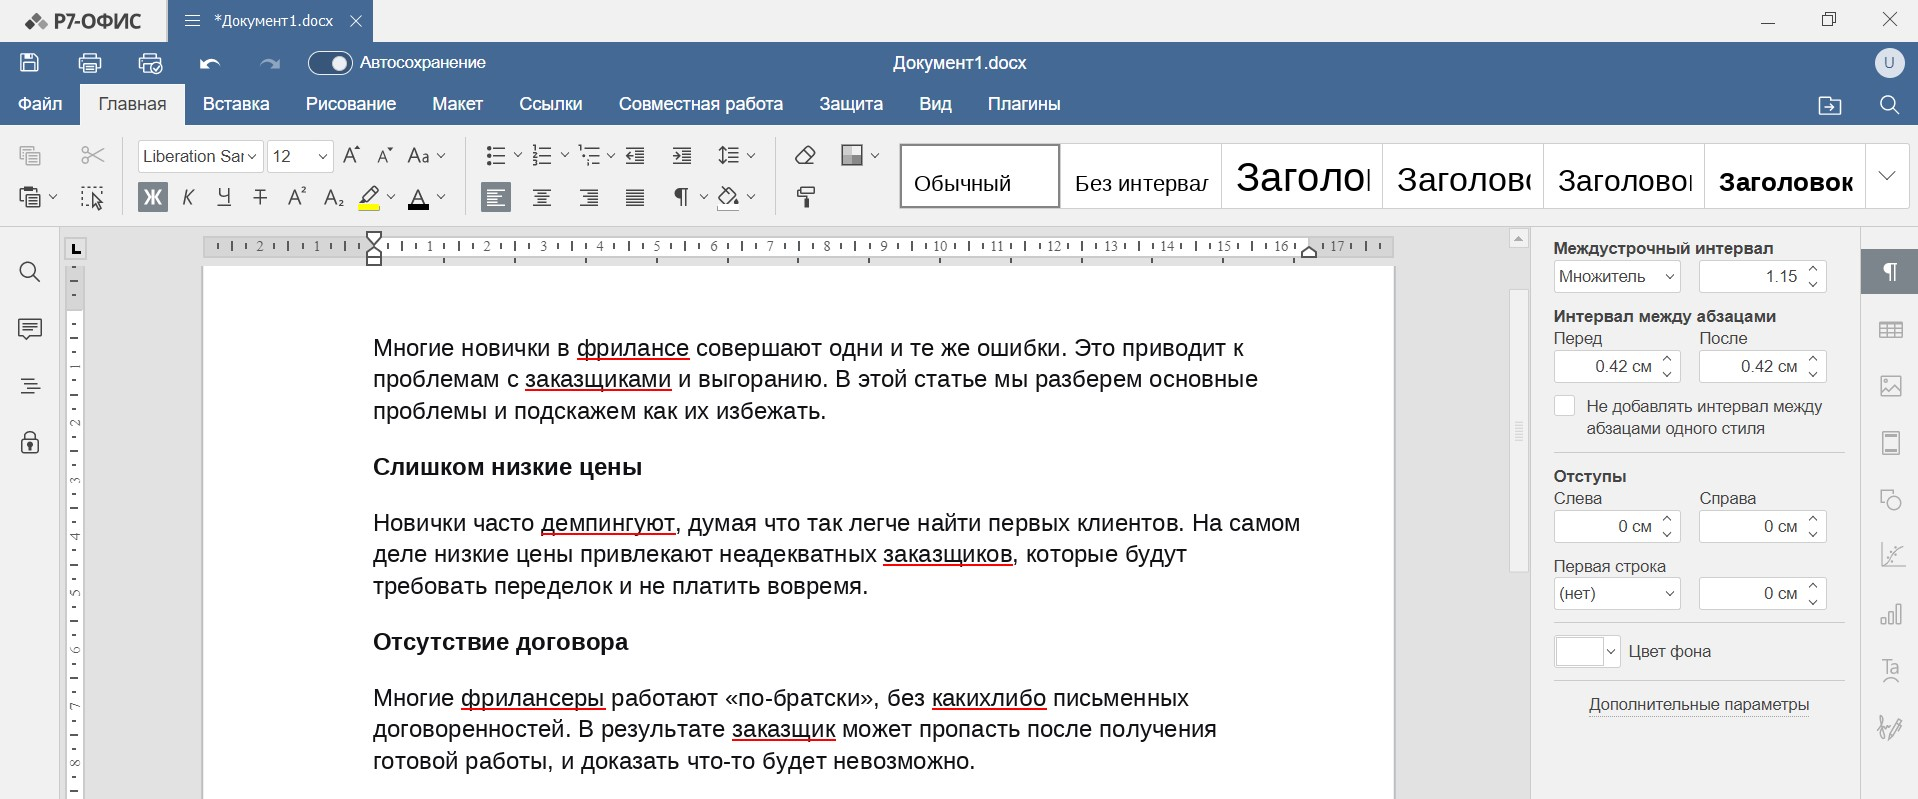Open the font name dropdown Liberation Sans
The image size is (1918, 799).
(x=200, y=156)
